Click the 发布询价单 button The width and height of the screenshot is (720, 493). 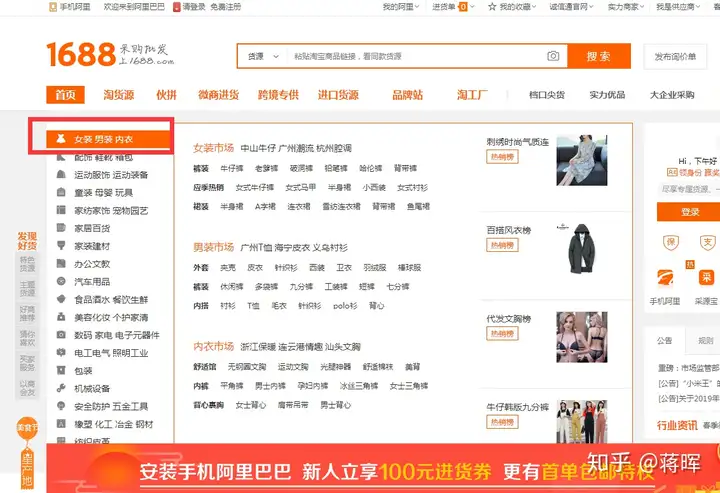(675, 56)
